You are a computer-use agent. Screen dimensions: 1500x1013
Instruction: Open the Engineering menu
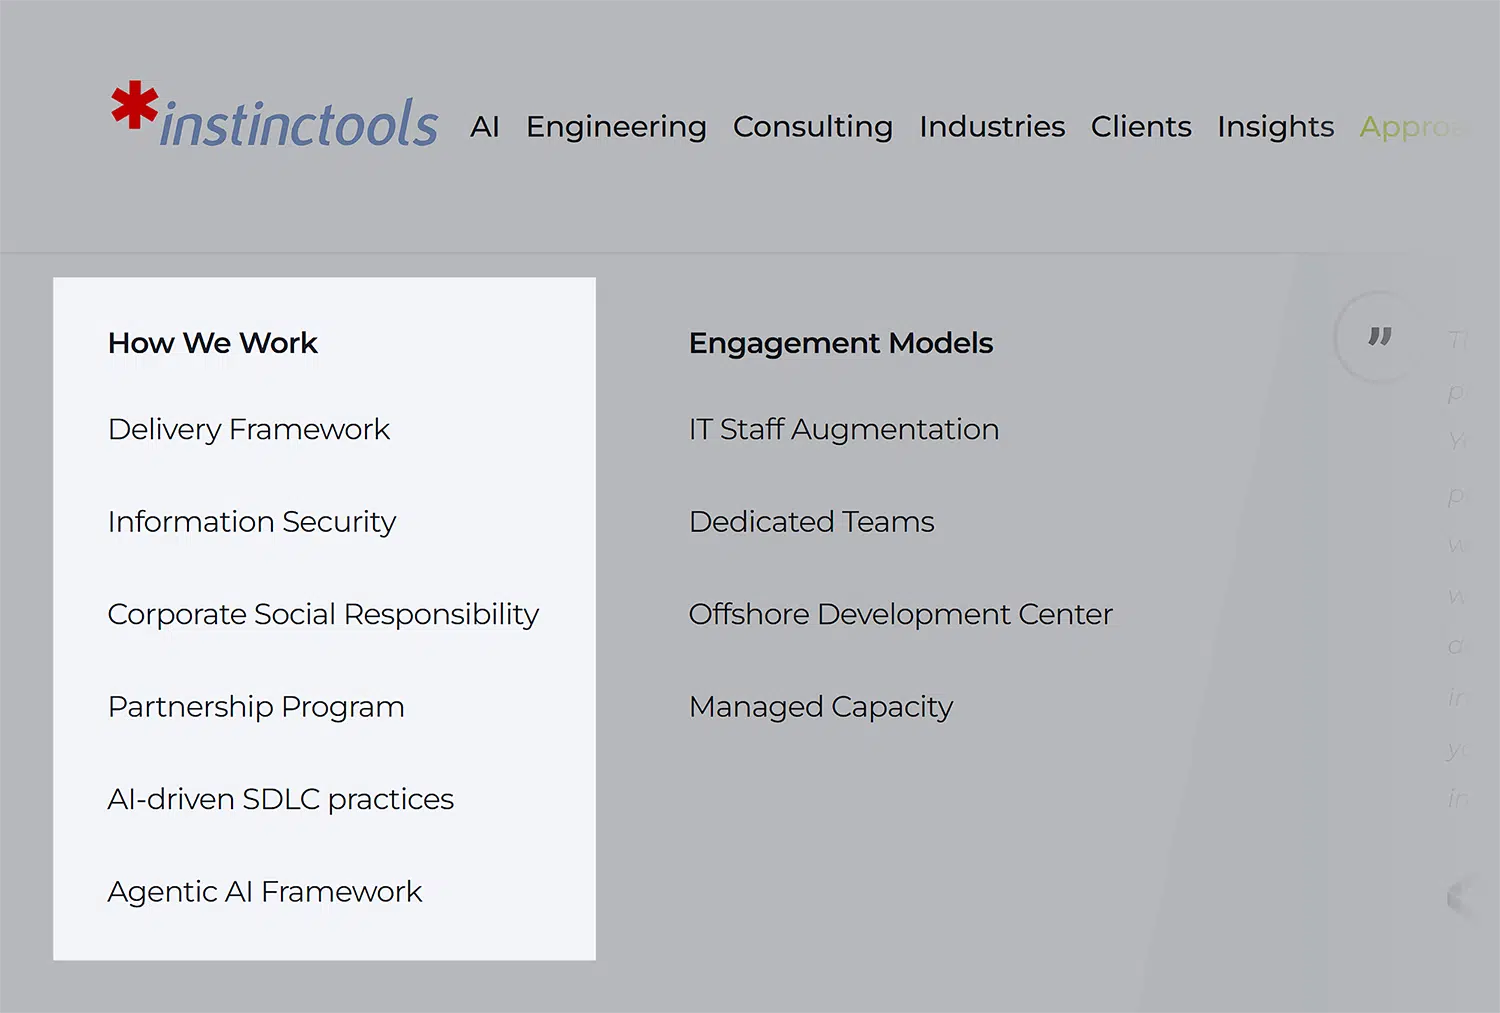[616, 127]
